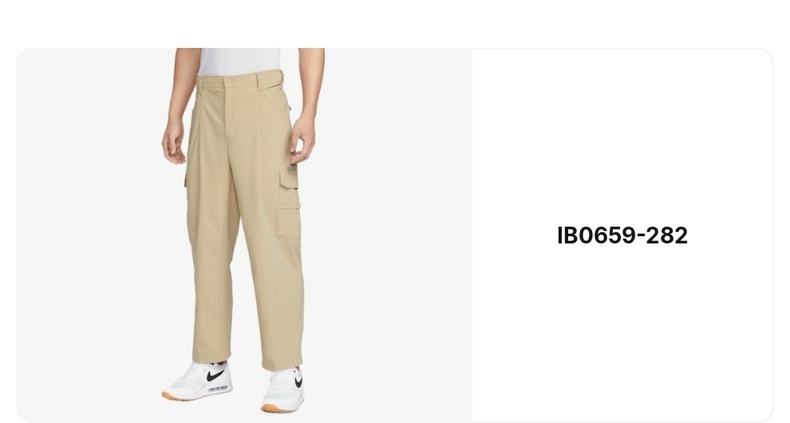
Task: Tap the orange gum sole of the sneaker
Action: tap(276, 407)
